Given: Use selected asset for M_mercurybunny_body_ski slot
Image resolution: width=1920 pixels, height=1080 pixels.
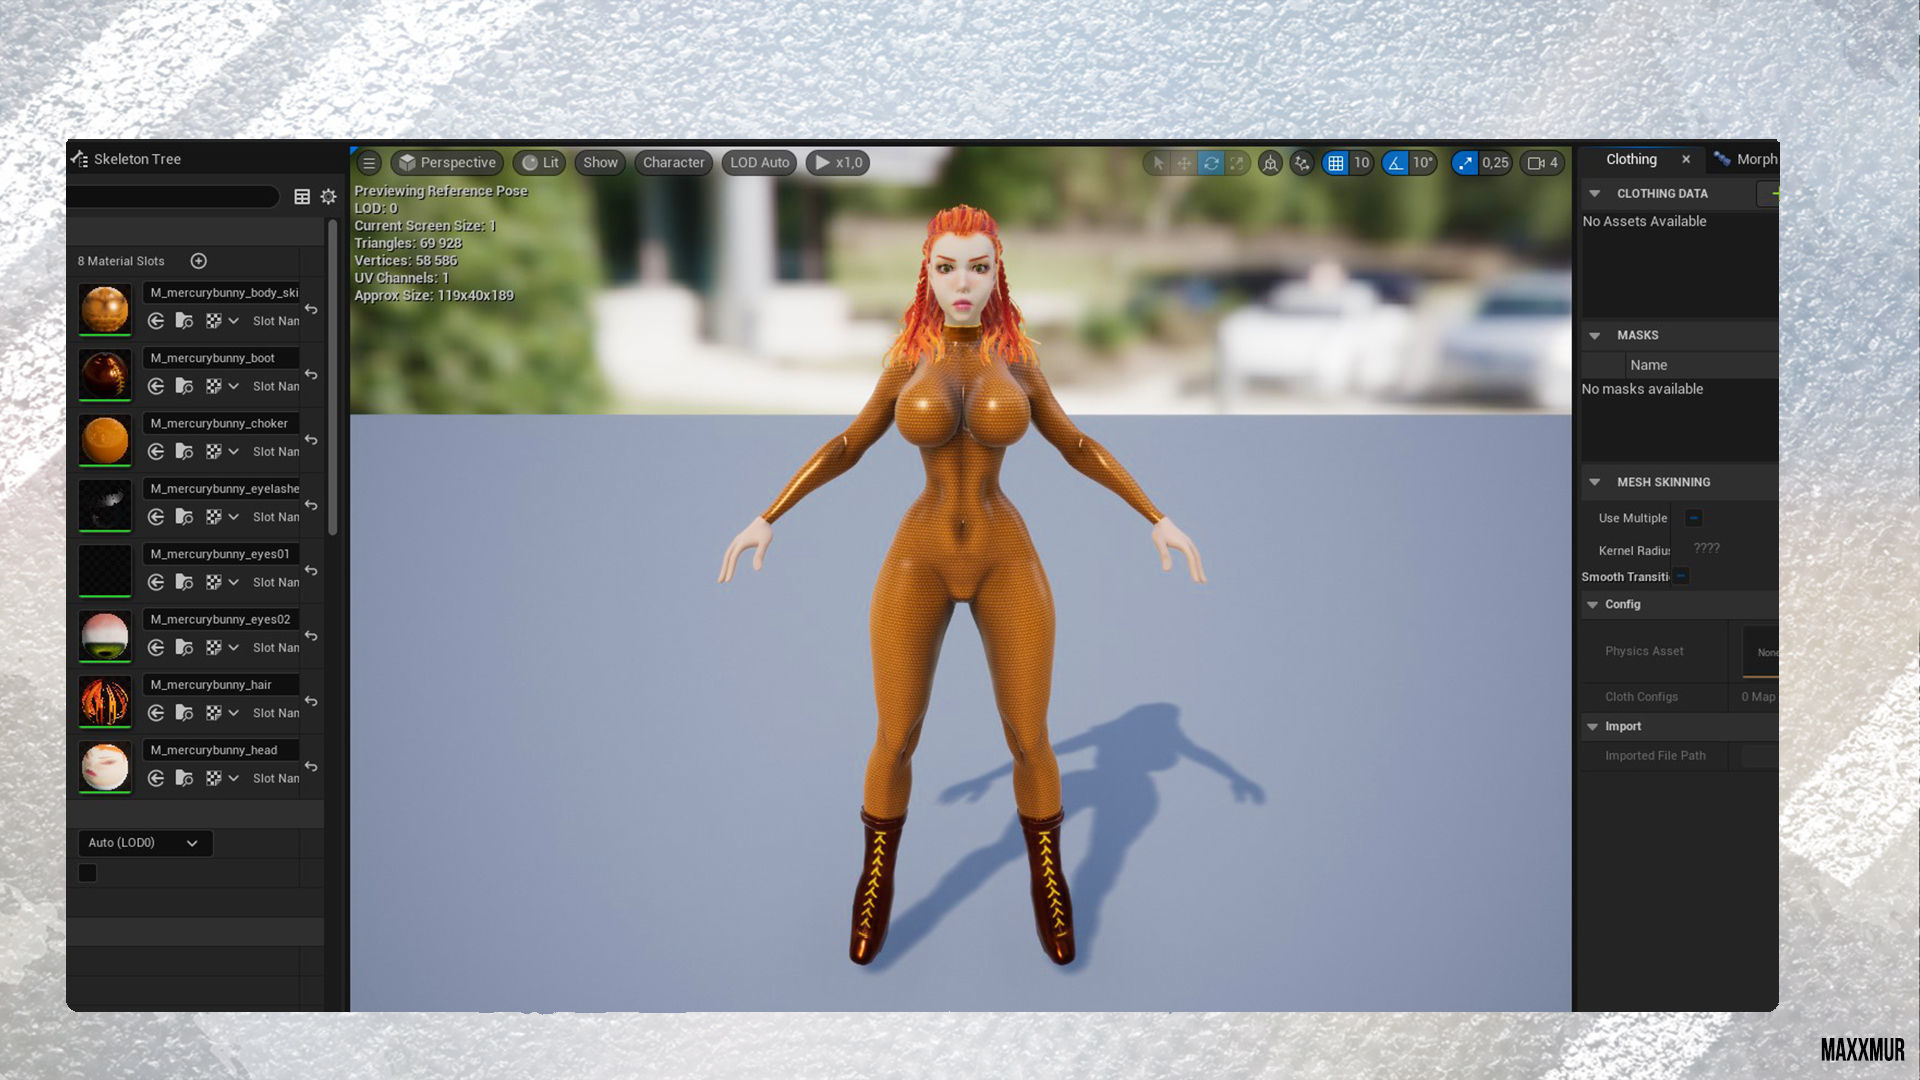Looking at the screenshot, I should tap(156, 321).
